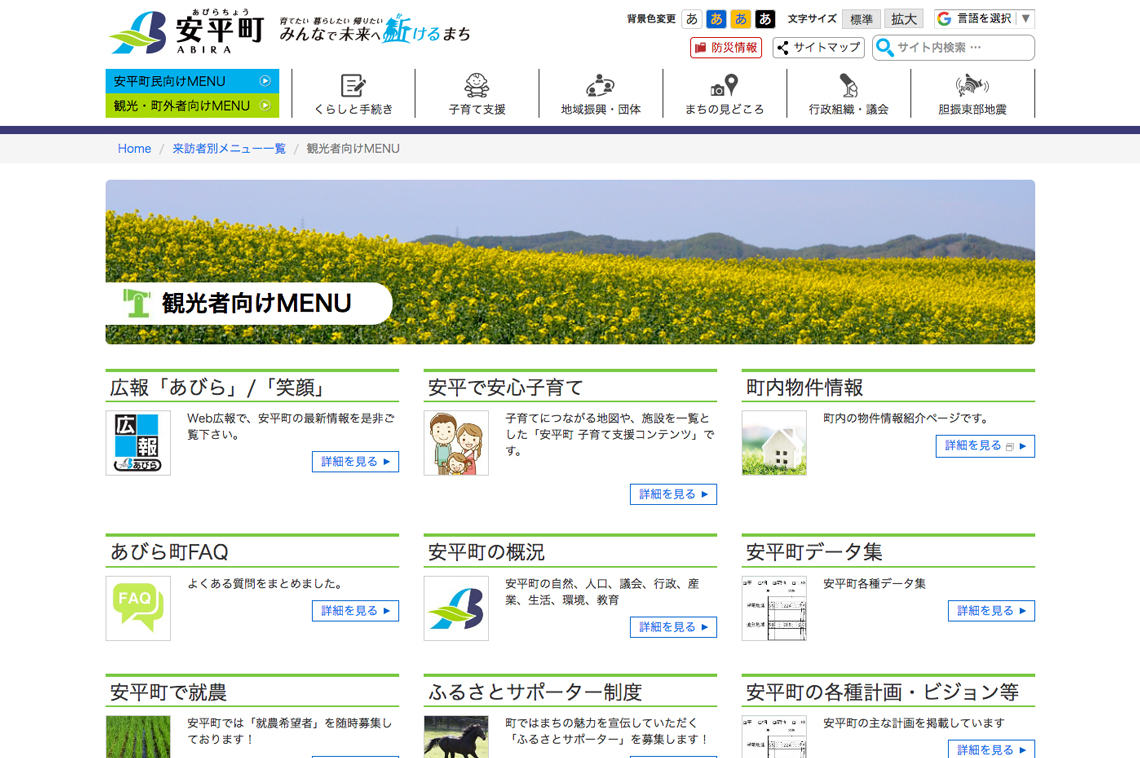Image resolution: width=1140 pixels, height=758 pixels.
Task: Select blue background color option
Action: pyautogui.click(x=717, y=19)
